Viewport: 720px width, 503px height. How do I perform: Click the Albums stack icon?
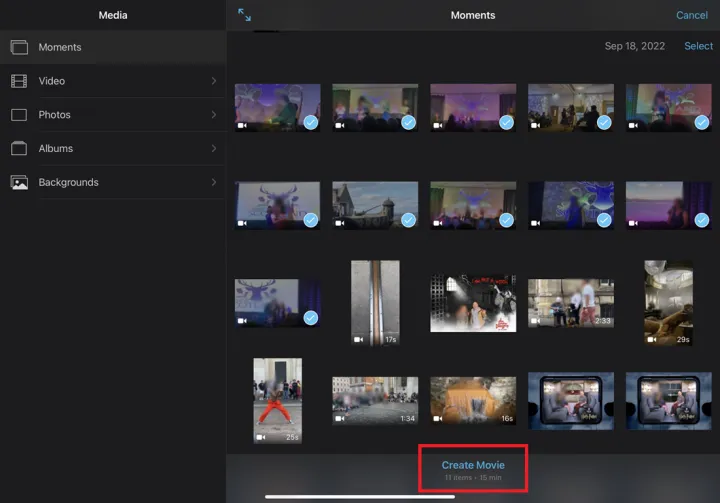19,149
